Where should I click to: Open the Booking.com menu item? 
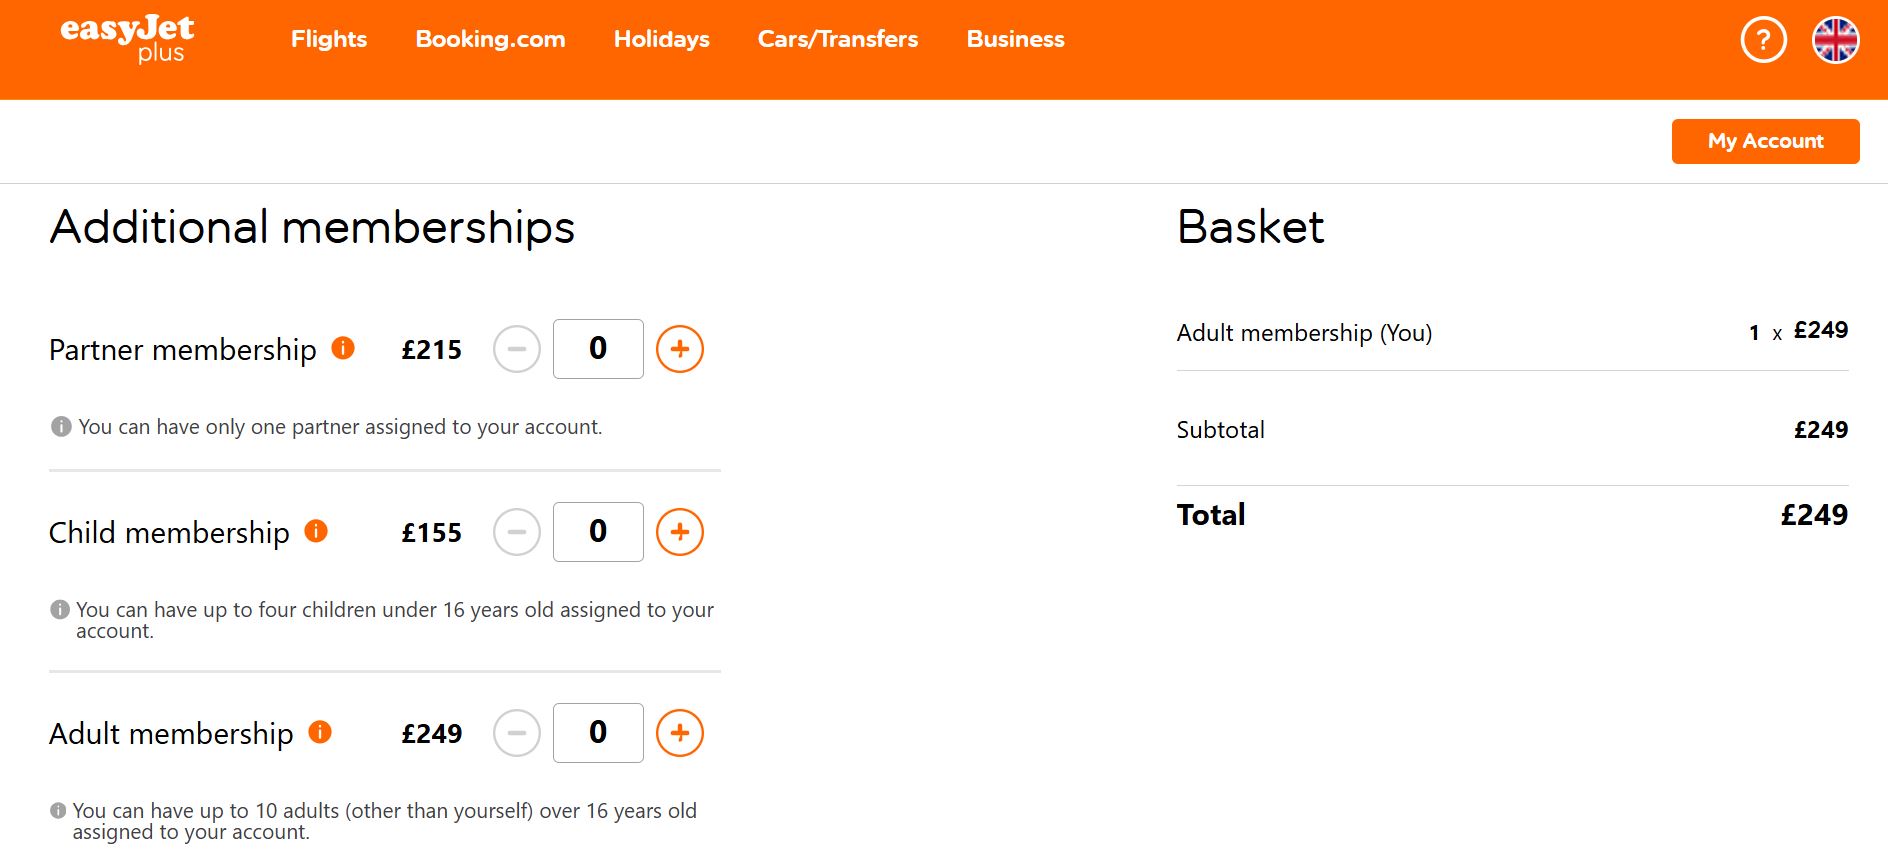(x=490, y=39)
